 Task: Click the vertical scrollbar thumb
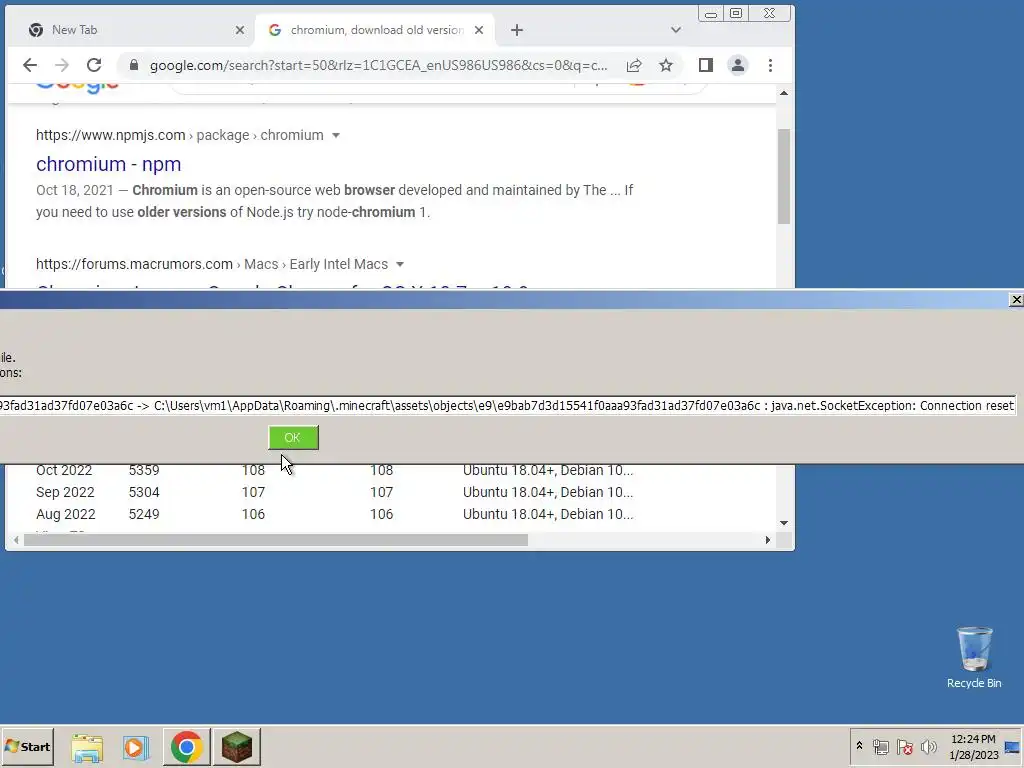(784, 176)
